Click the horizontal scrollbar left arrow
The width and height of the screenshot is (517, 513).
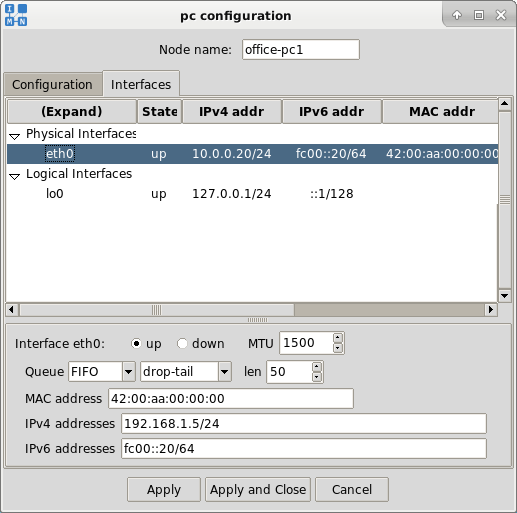12,310
